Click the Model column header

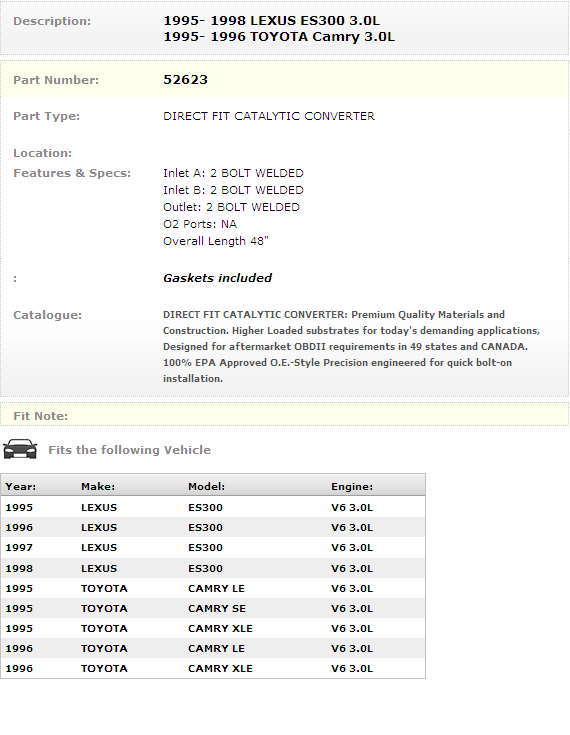pos(206,487)
